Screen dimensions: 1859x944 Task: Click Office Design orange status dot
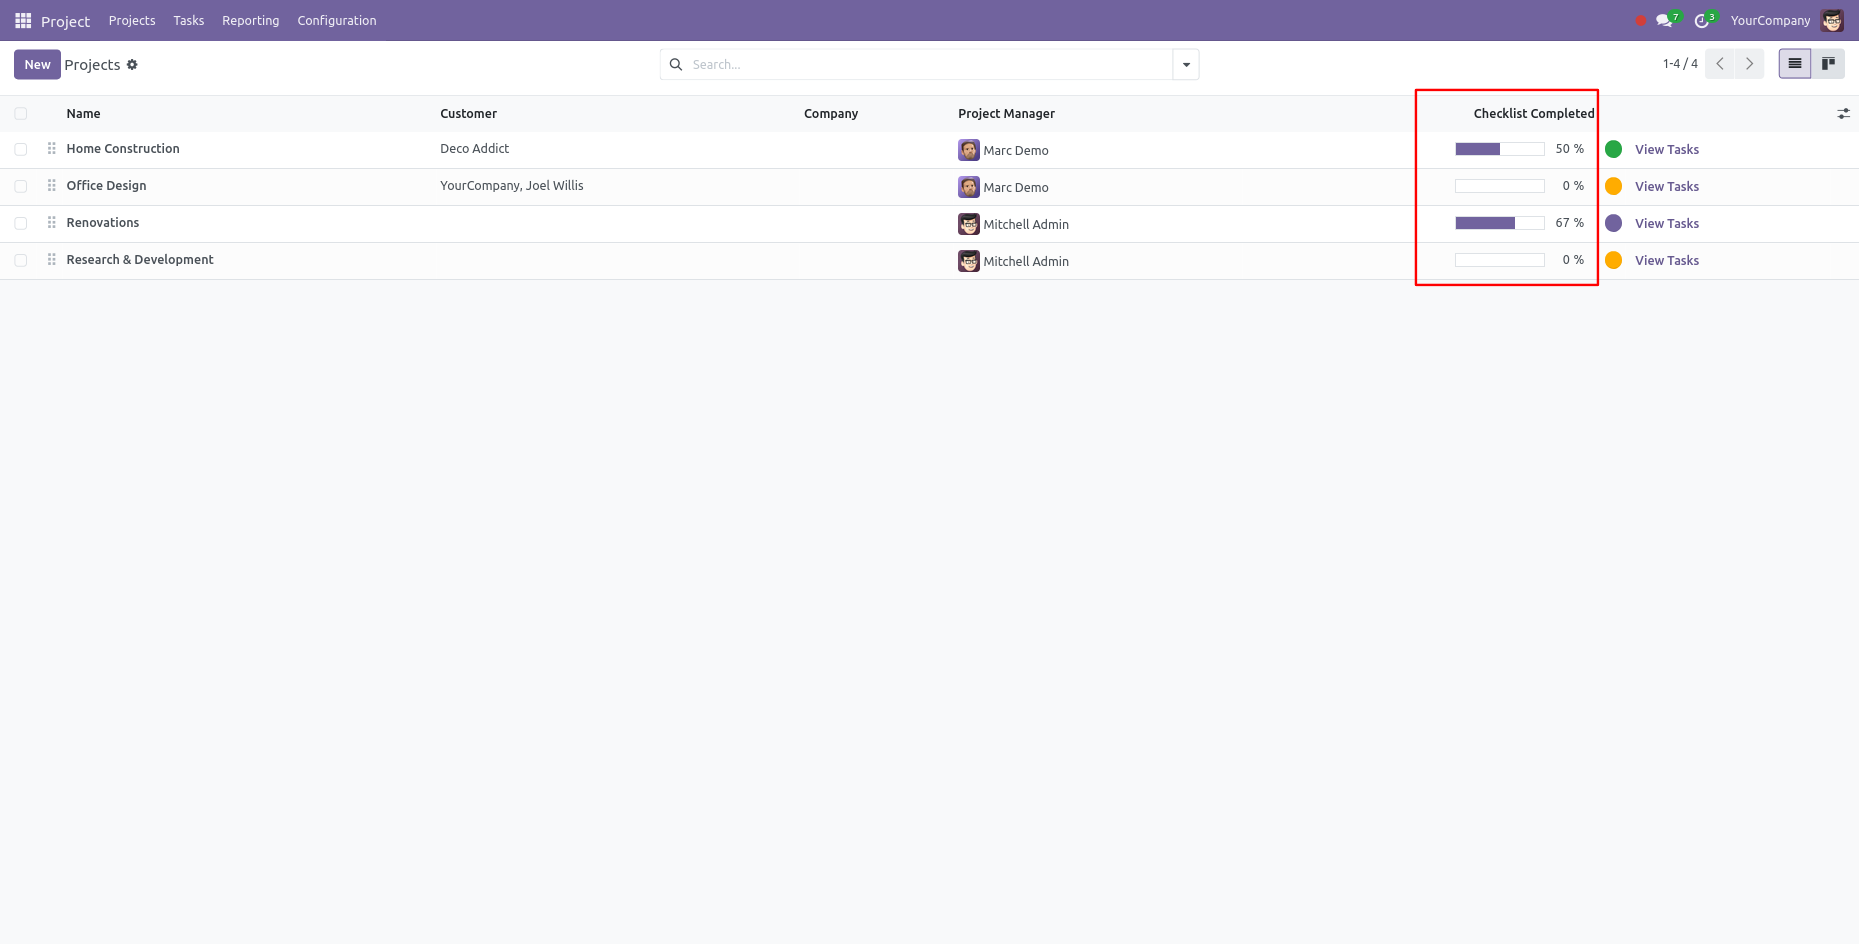(1614, 186)
